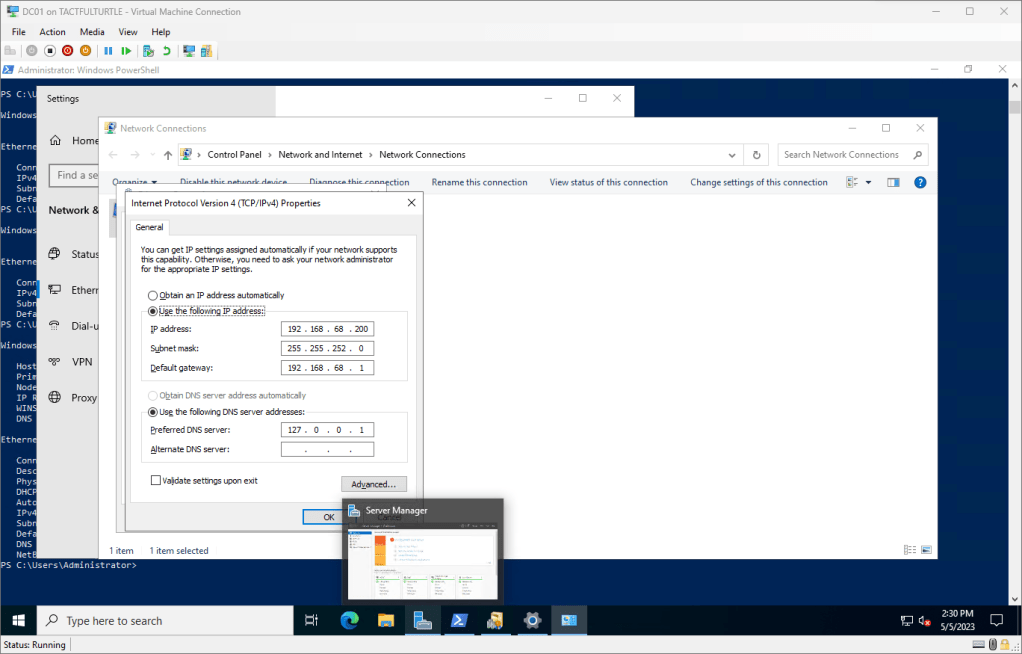Click the Help icon in Network Connections

pos(920,183)
